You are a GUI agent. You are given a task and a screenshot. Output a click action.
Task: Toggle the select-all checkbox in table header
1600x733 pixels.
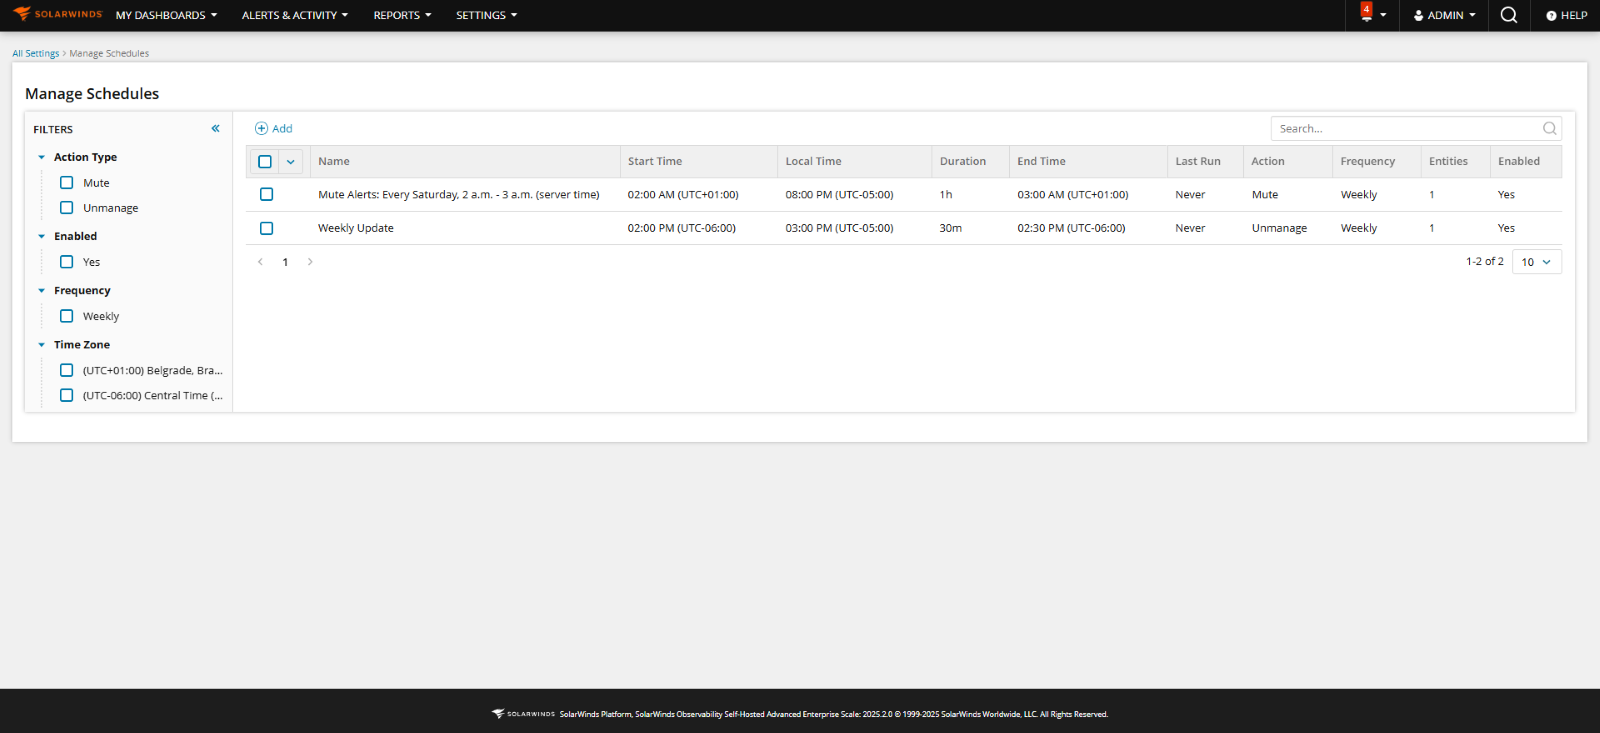pos(265,161)
